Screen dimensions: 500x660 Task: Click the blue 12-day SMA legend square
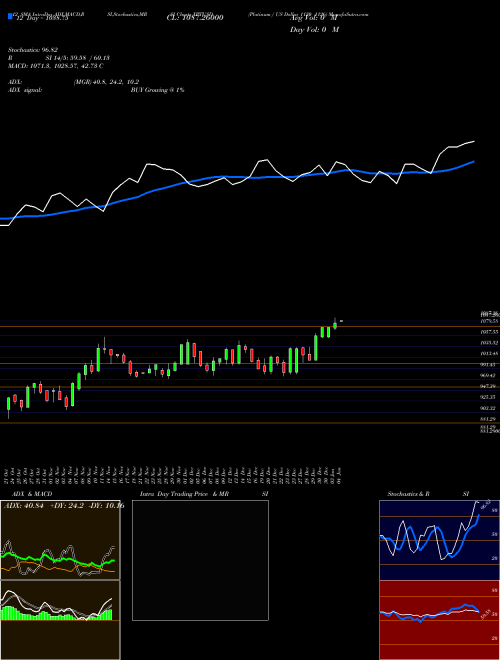tap(10, 16)
